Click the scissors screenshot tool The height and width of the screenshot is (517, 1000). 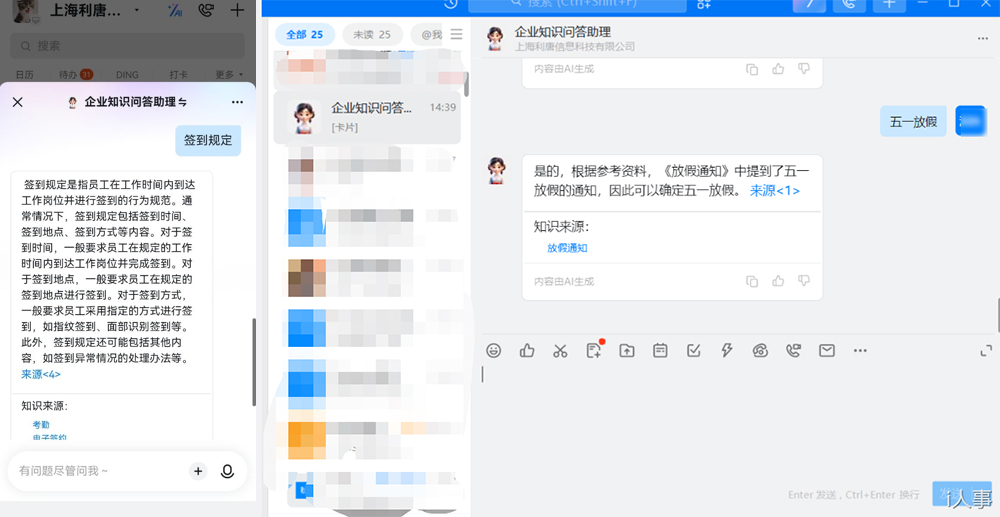tap(560, 351)
